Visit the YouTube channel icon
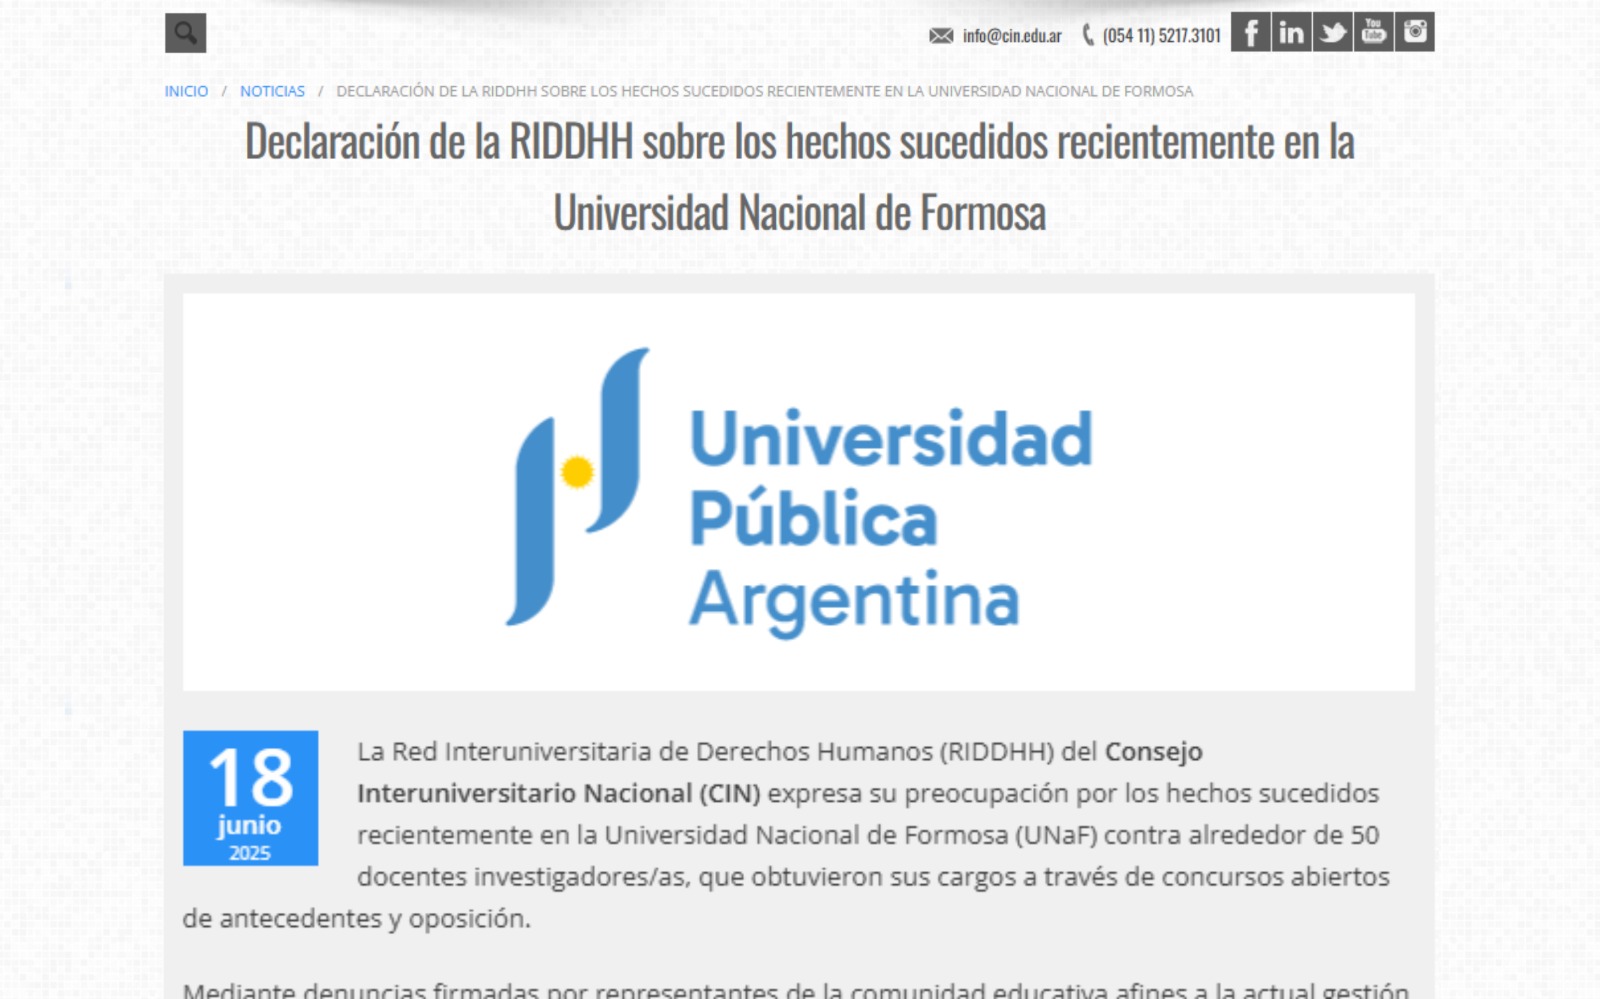 pyautogui.click(x=1373, y=32)
